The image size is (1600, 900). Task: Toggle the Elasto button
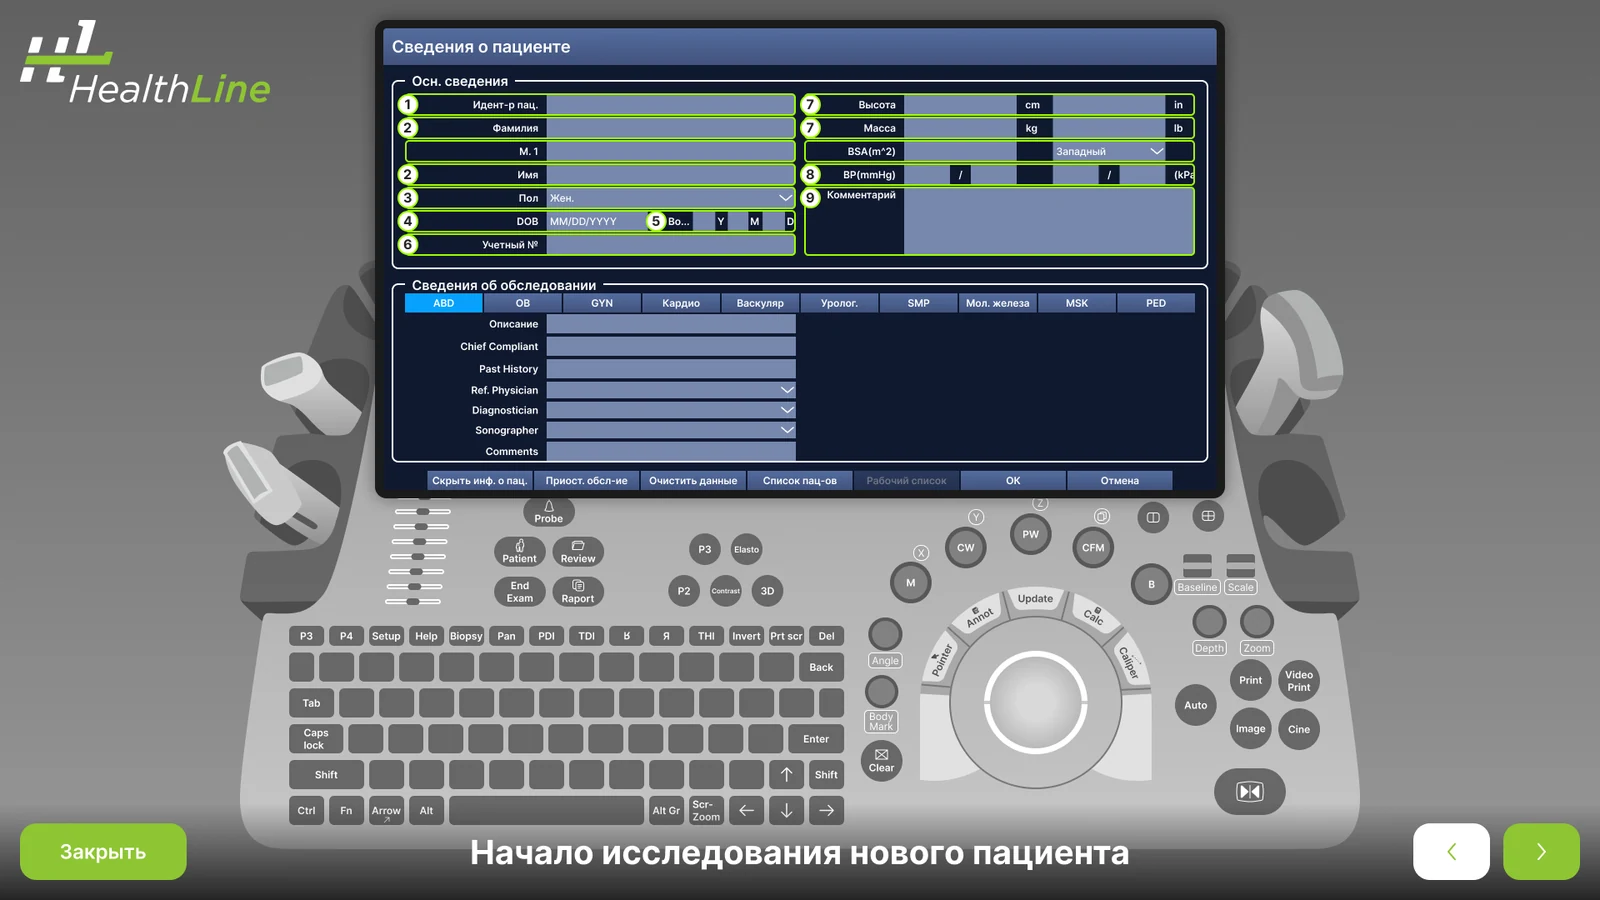coord(747,549)
